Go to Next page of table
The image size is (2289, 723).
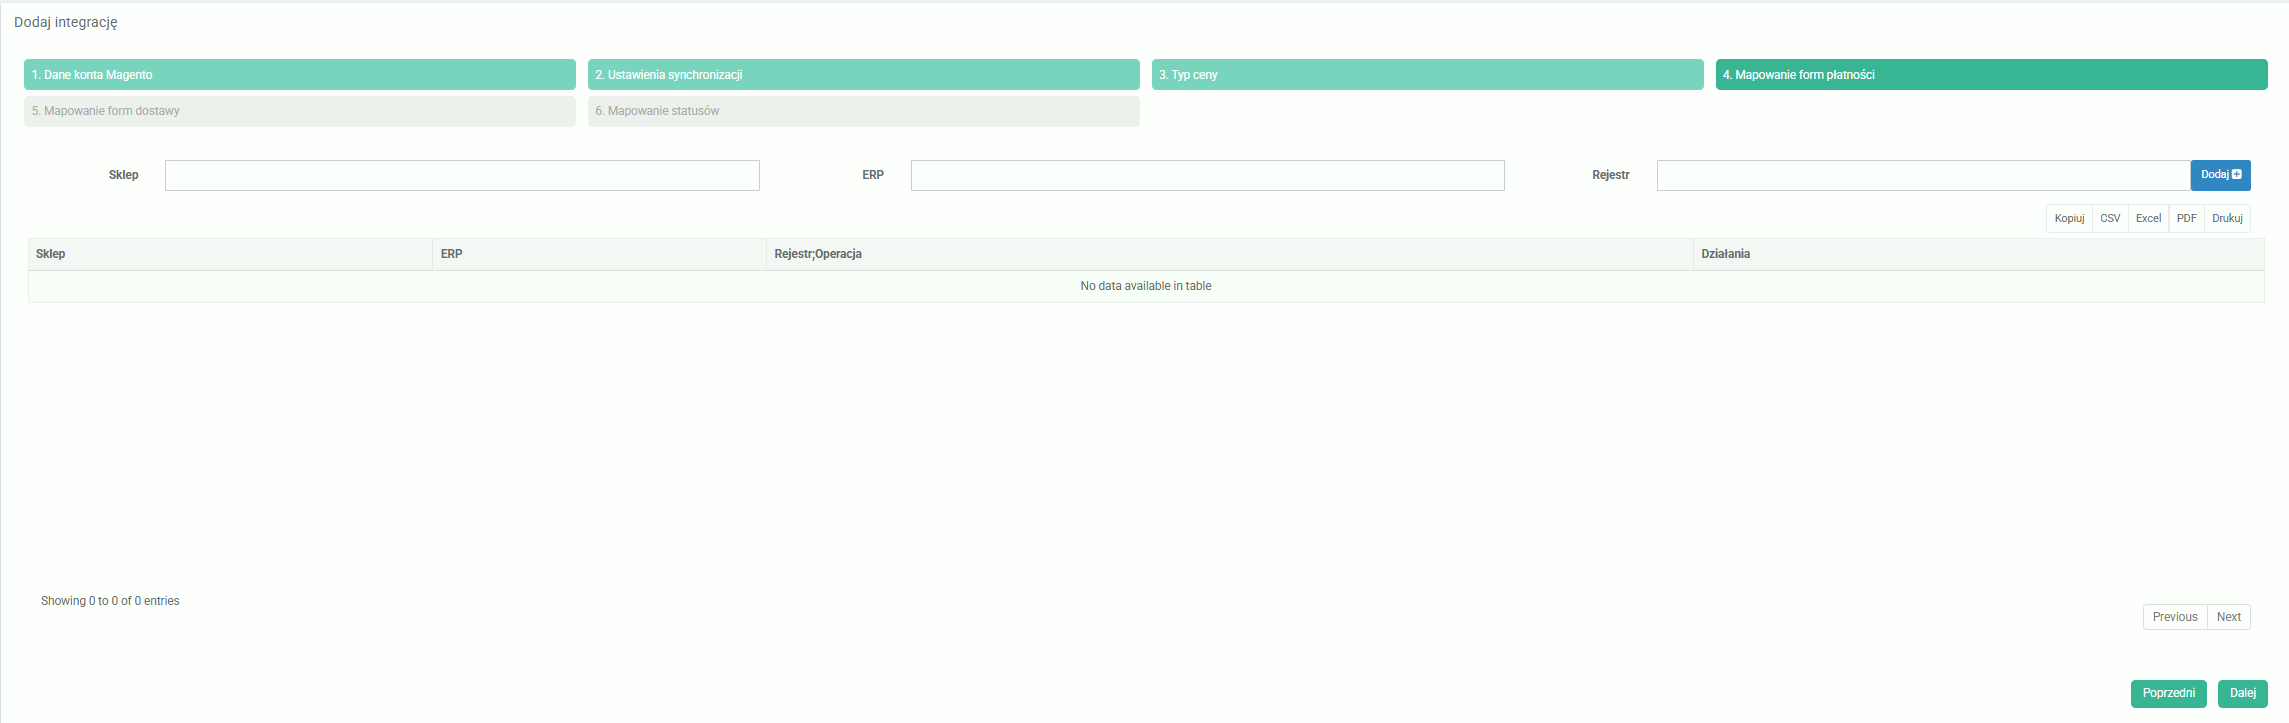[2228, 617]
